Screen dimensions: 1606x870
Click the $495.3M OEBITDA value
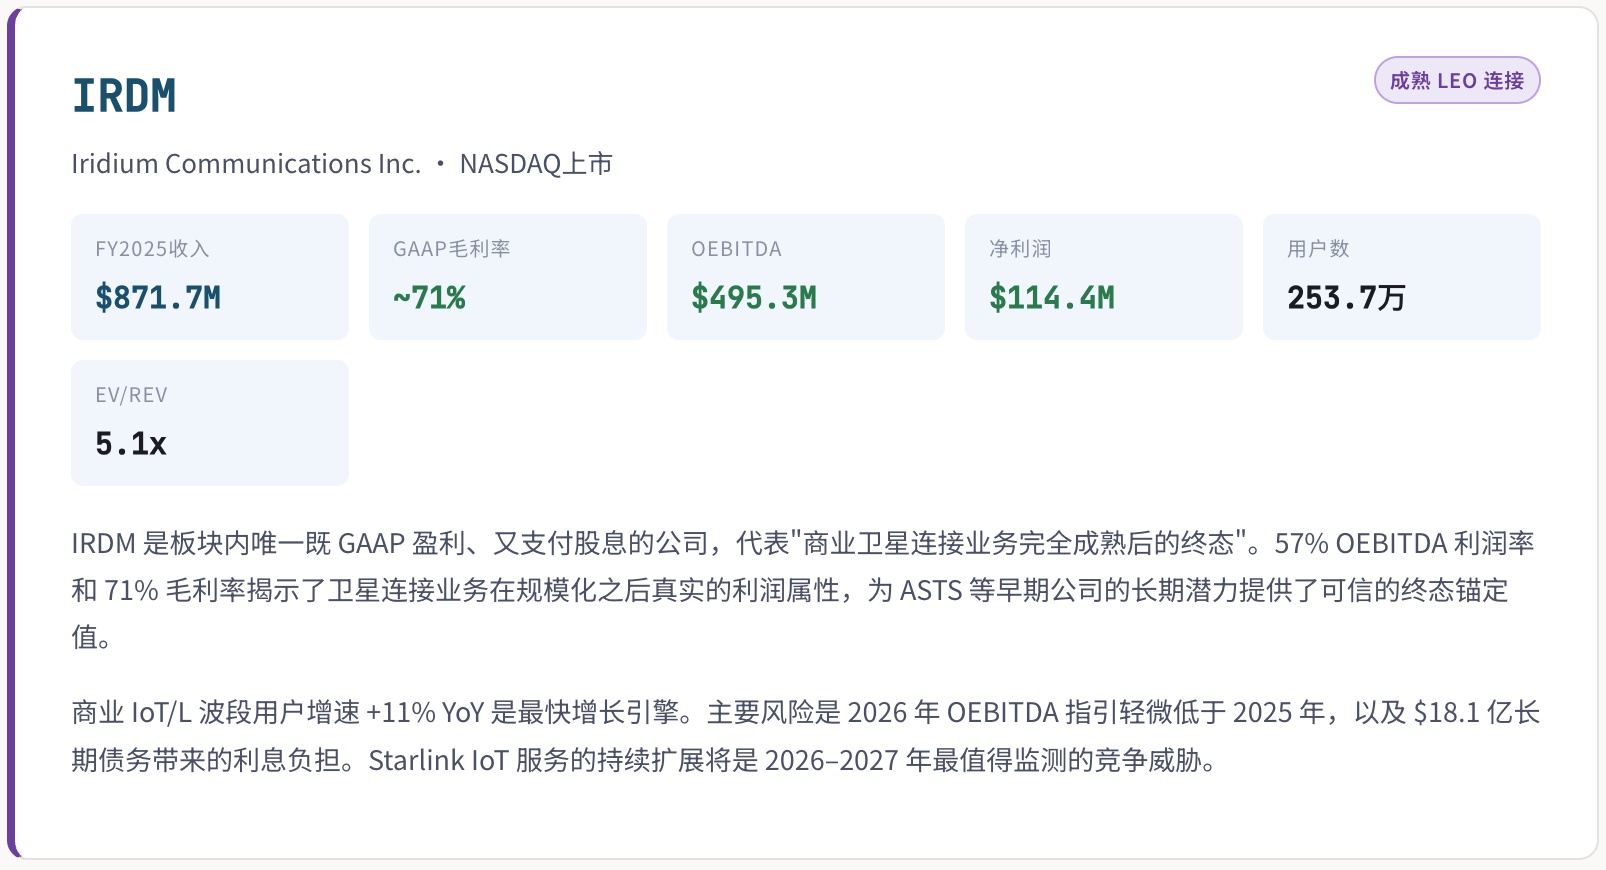click(754, 298)
